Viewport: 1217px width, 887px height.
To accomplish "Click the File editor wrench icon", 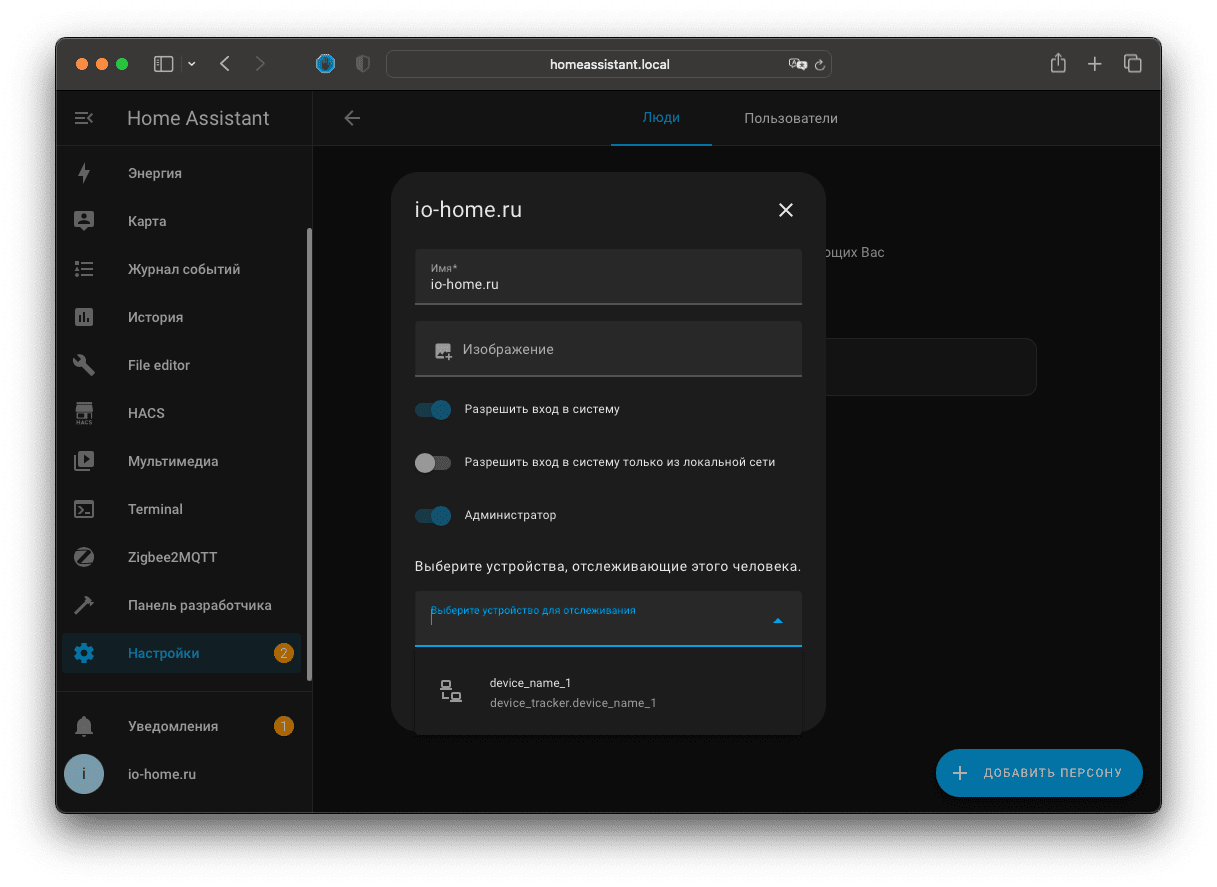I will click(x=84, y=365).
